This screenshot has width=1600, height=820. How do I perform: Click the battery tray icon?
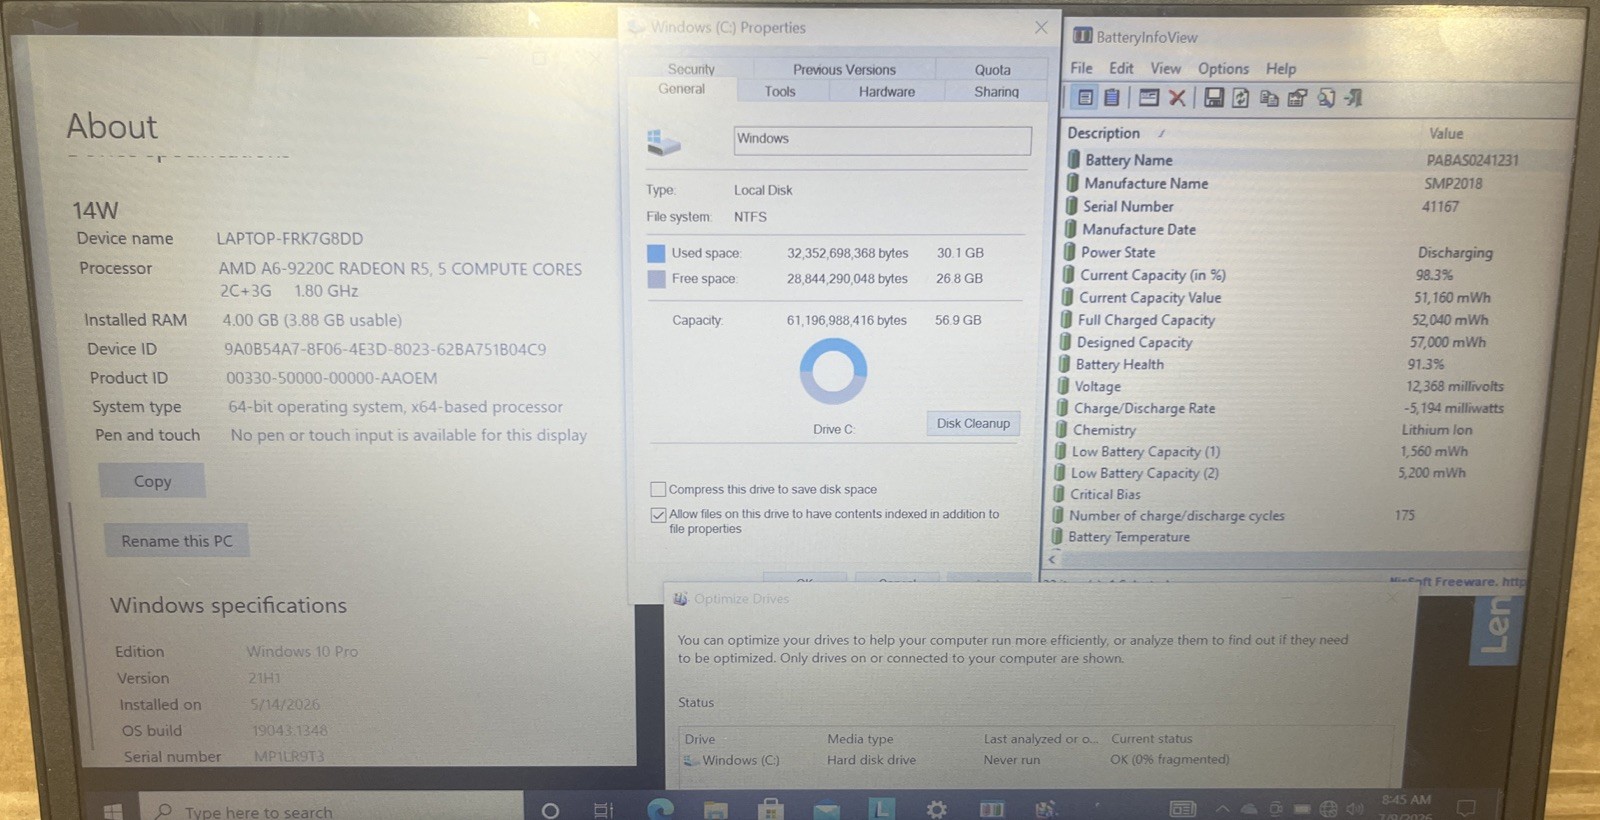(1302, 809)
